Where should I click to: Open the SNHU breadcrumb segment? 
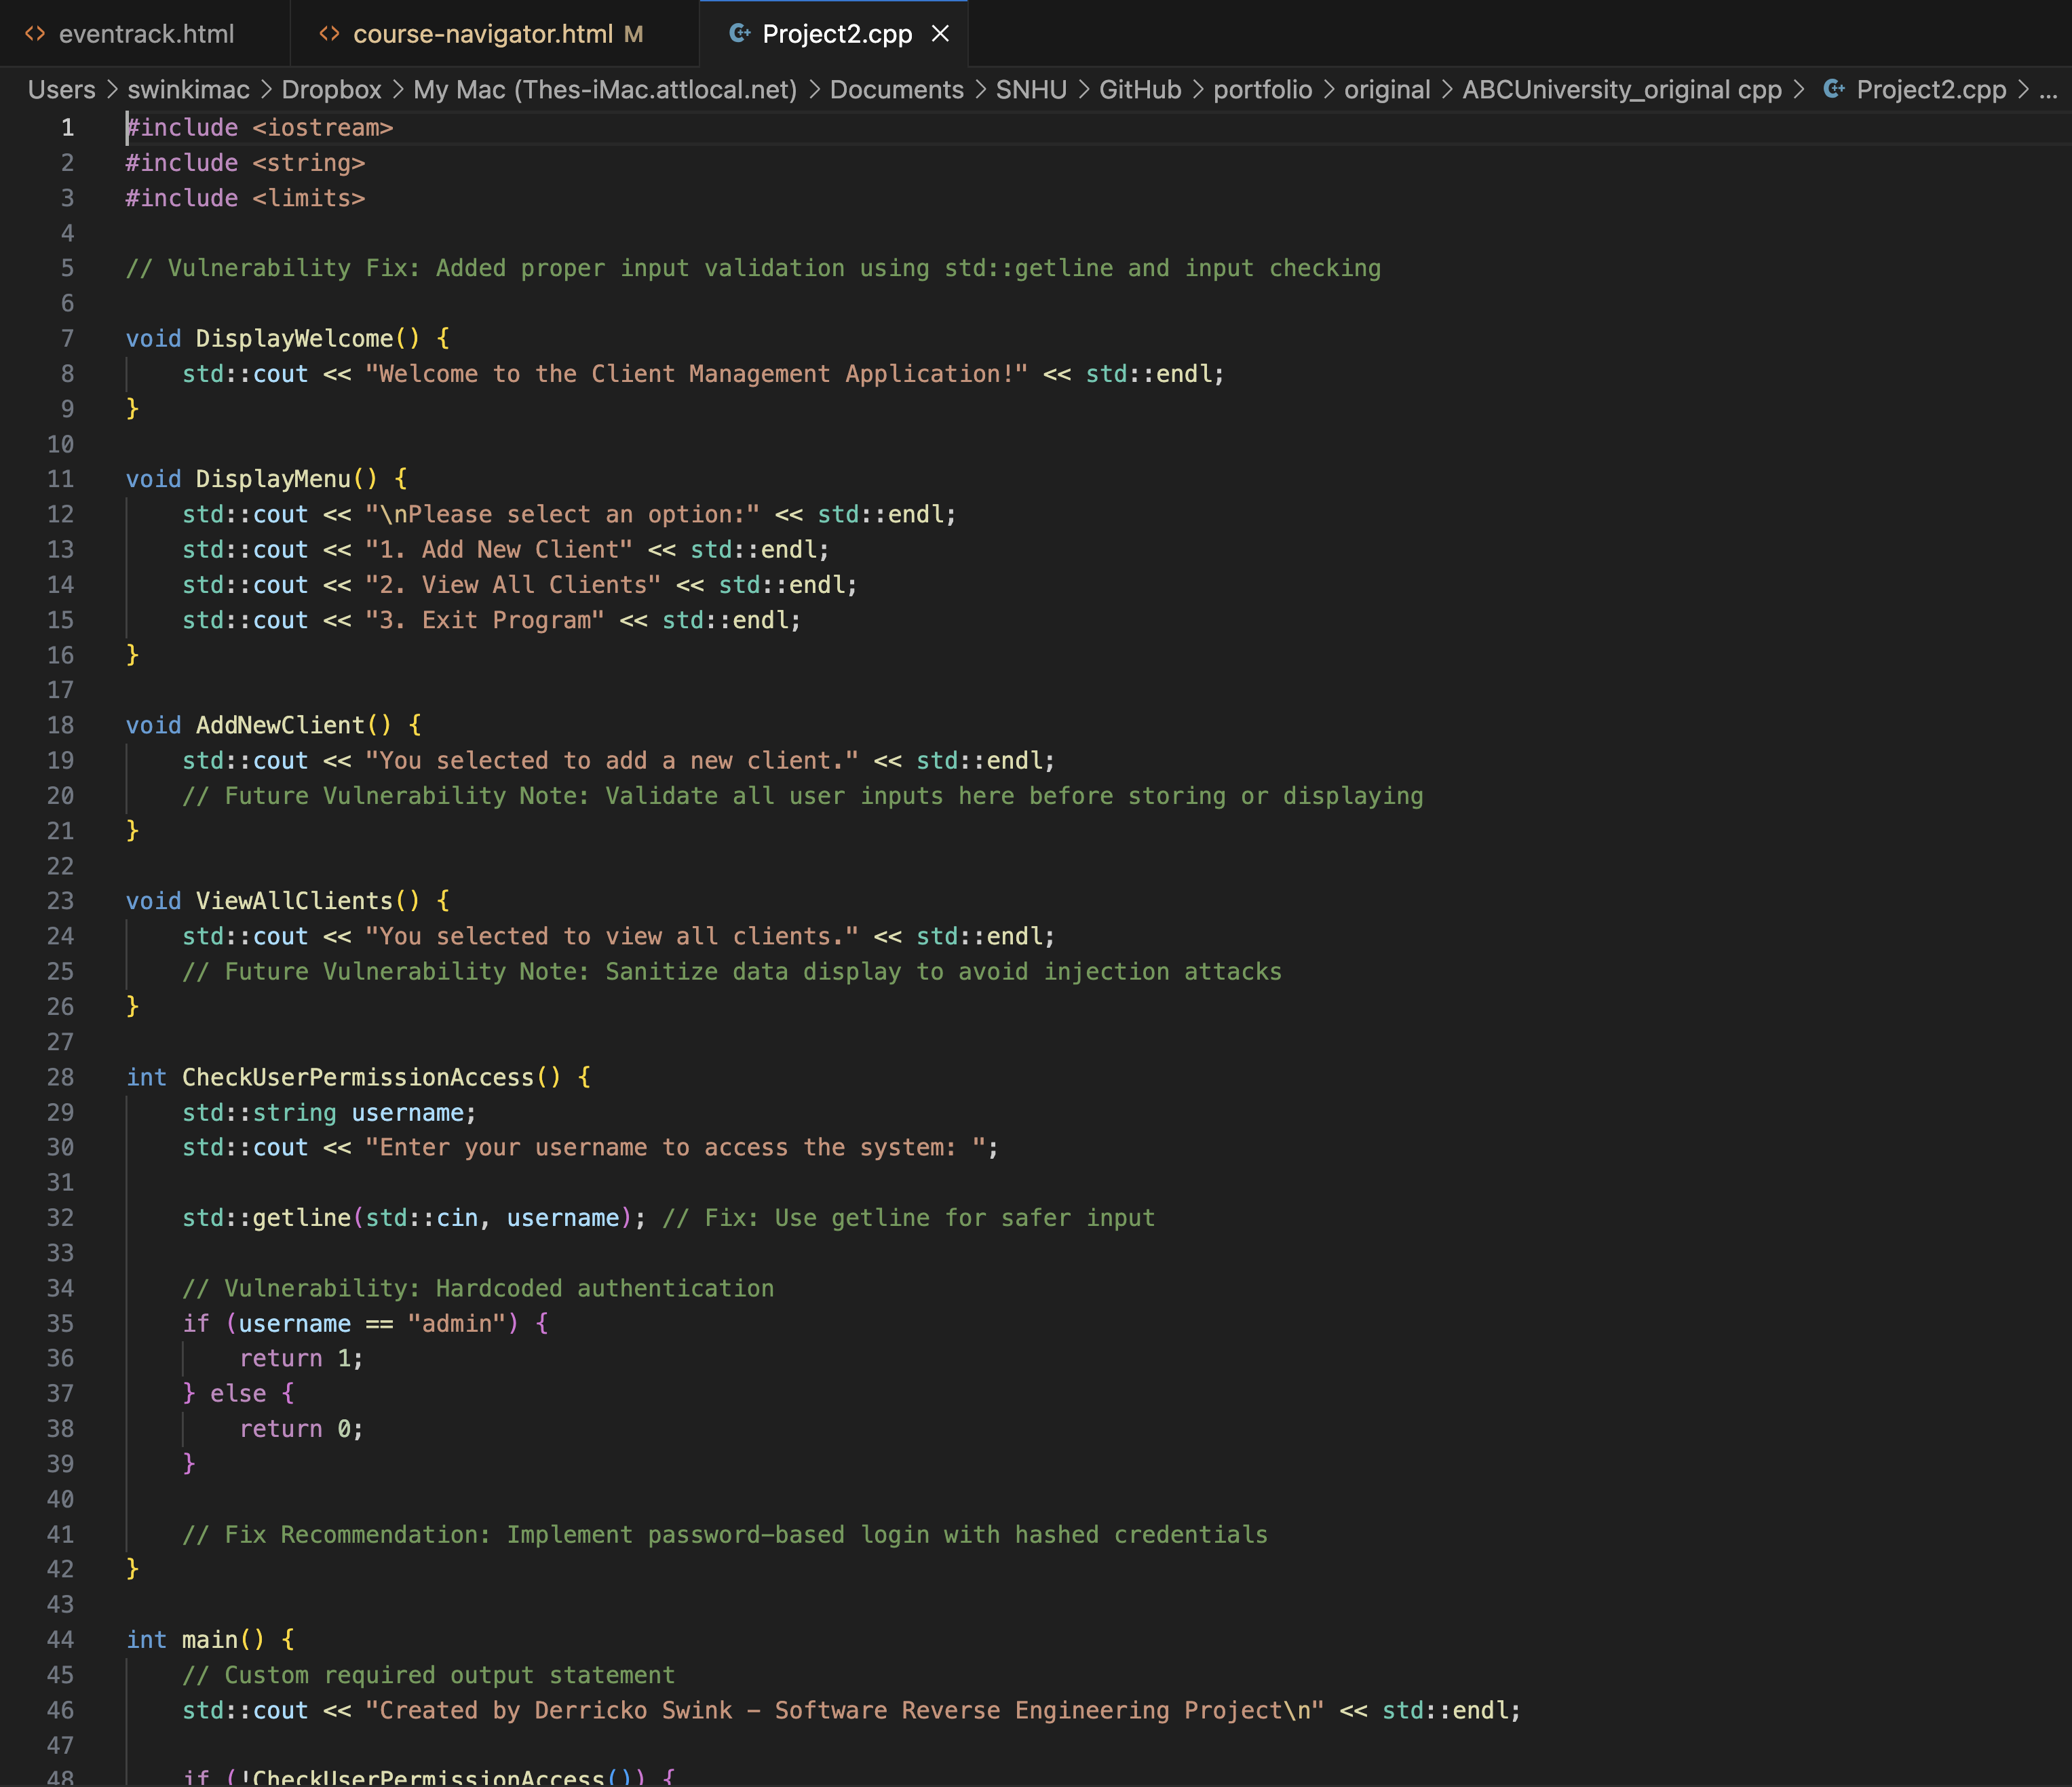[1031, 90]
